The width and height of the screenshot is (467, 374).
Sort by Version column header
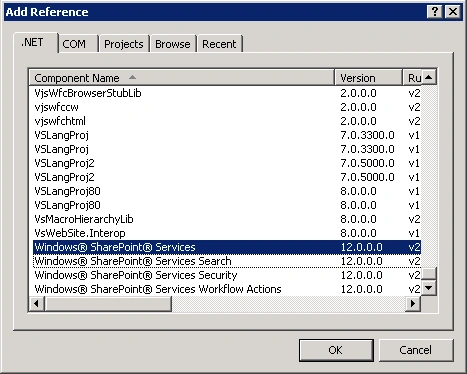[x=368, y=78]
